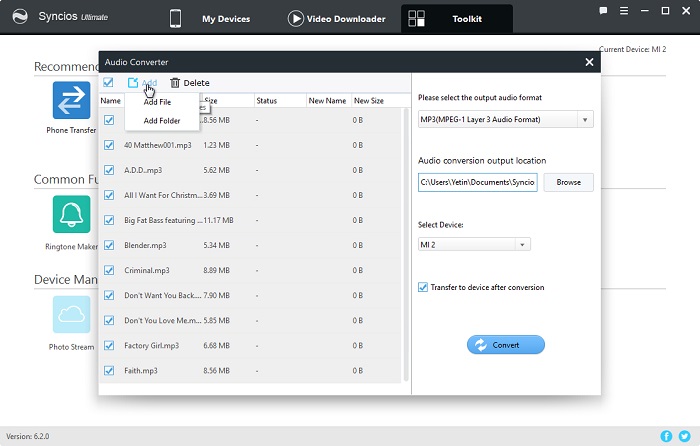The image size is (700, 446).
Task: Click the New Size column header
Action: [x=369, y=101]
